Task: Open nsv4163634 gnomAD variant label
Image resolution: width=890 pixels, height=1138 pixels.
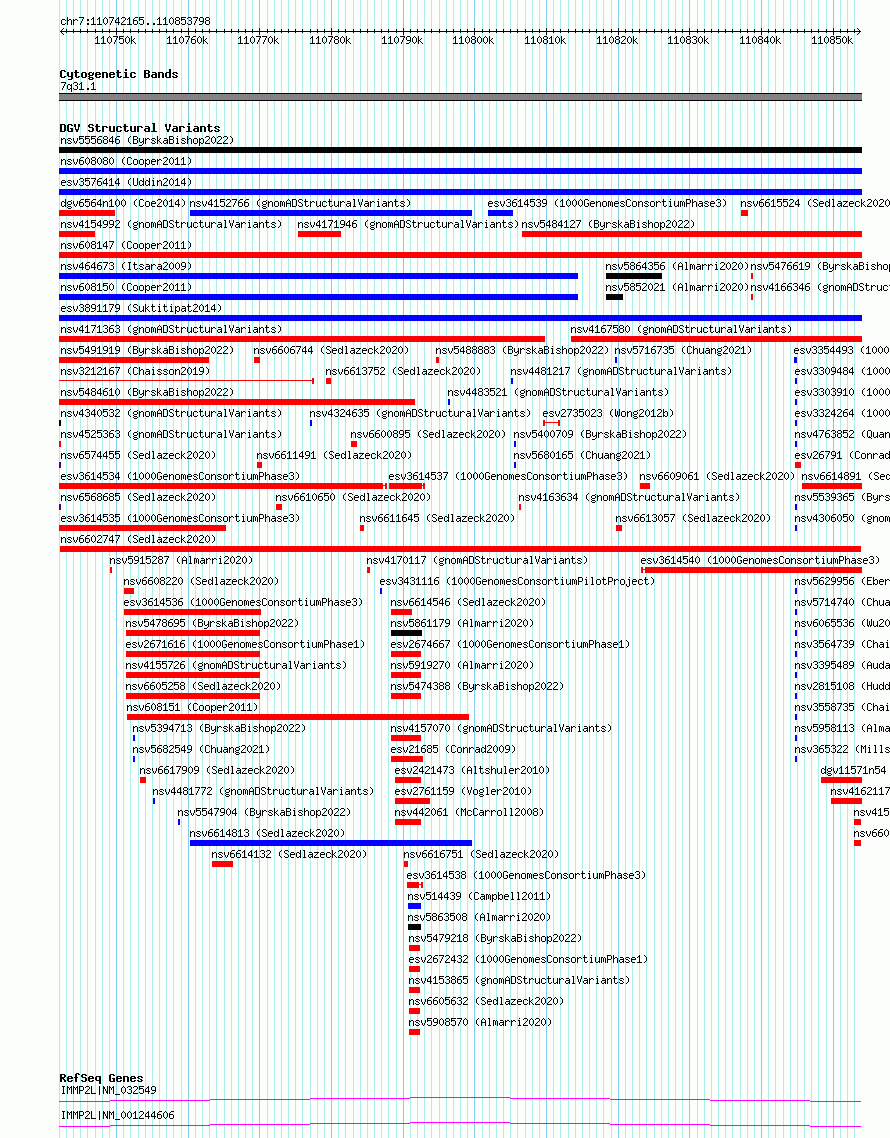Action: [629, 498]
